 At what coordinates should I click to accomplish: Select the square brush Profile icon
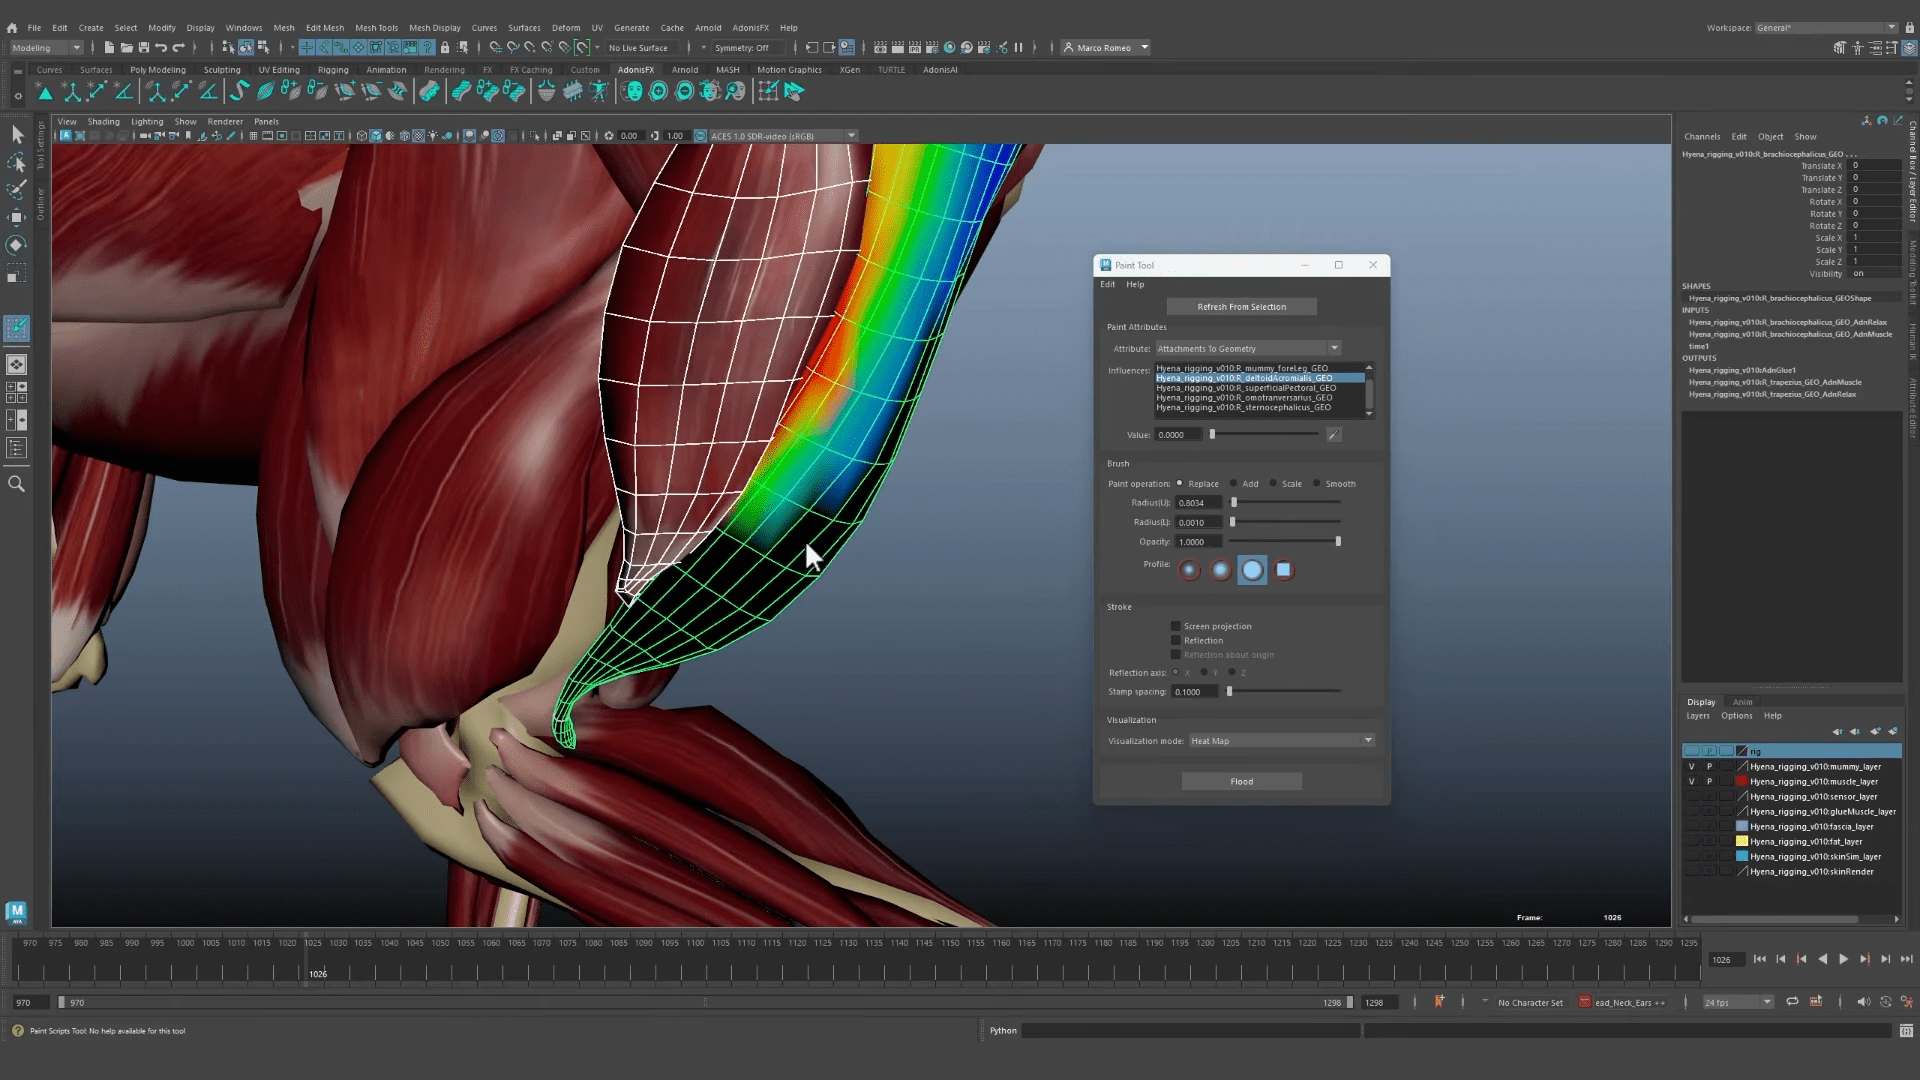pos(1284,570)
